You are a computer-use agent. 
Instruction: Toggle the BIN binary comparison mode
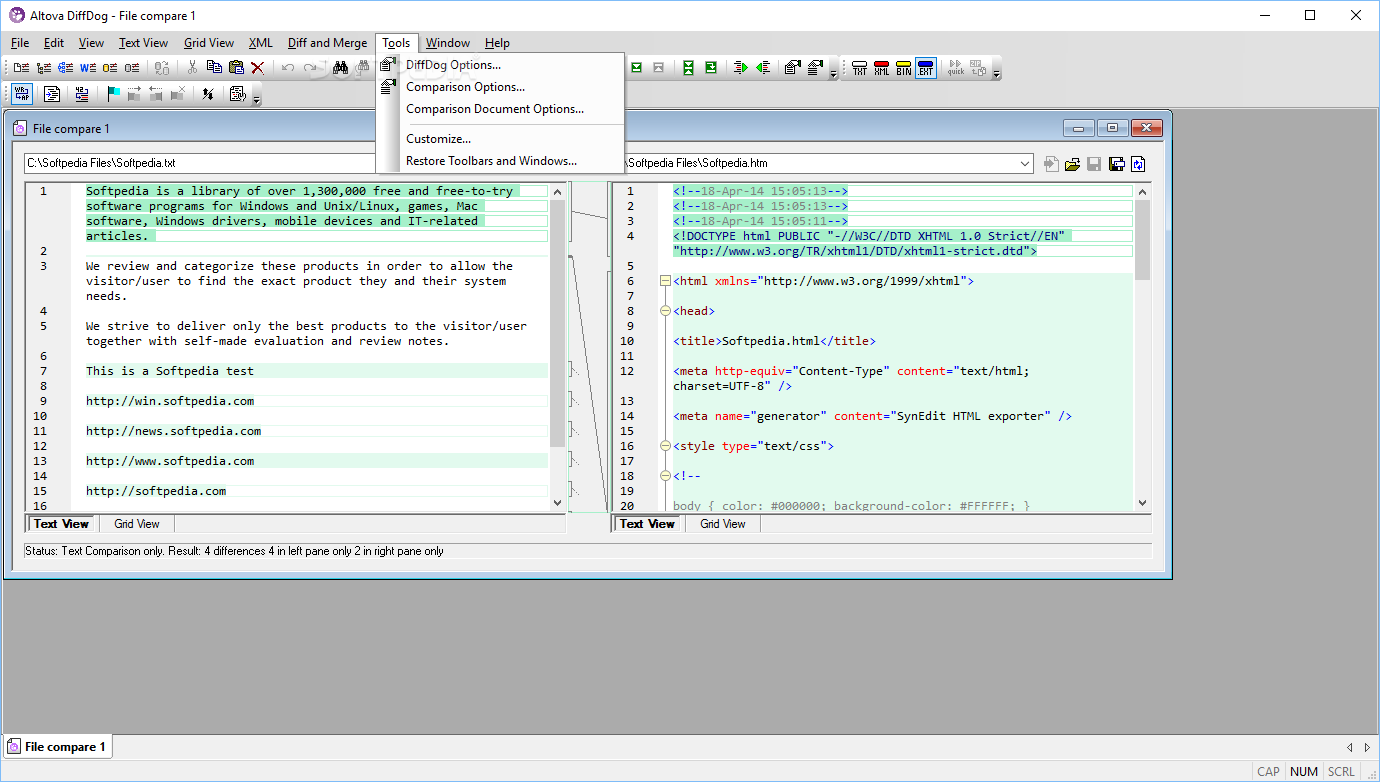click(903, 68)
